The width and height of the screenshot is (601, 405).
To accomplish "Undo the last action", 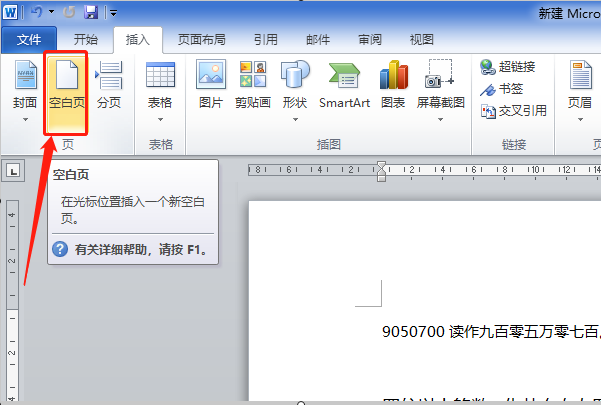I will coord(36,12).
